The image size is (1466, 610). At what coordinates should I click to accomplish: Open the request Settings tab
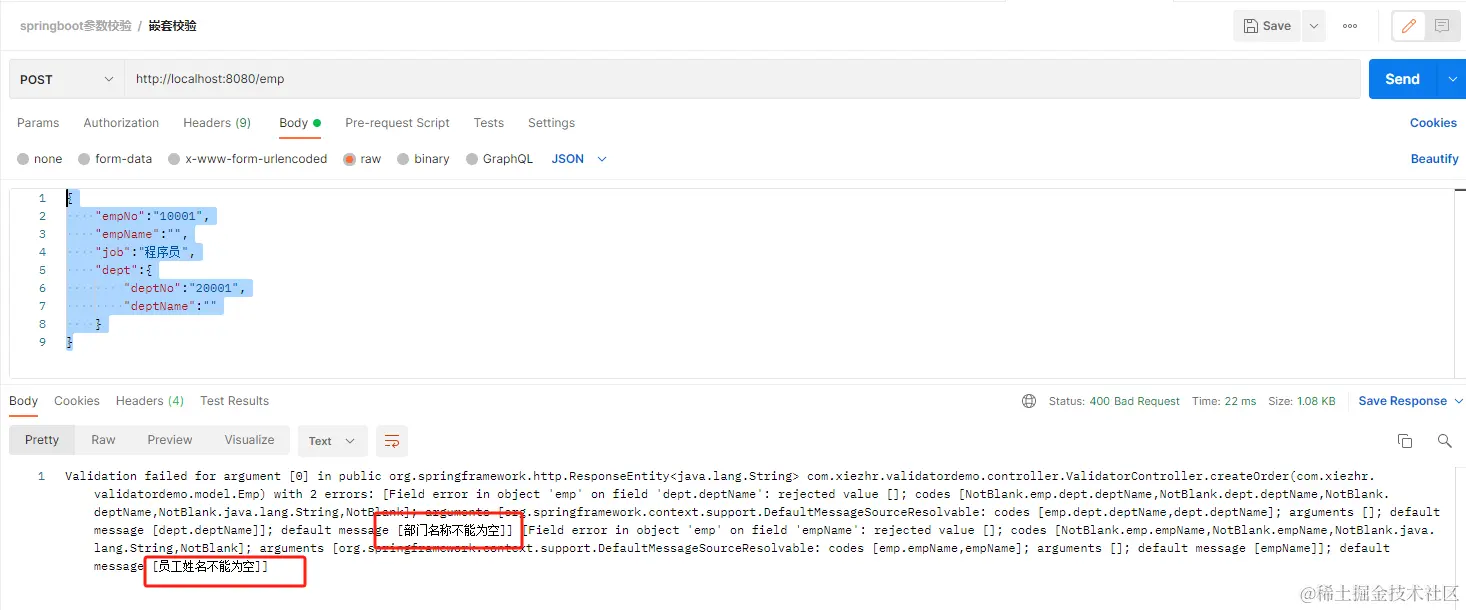(x=551, y=123)
